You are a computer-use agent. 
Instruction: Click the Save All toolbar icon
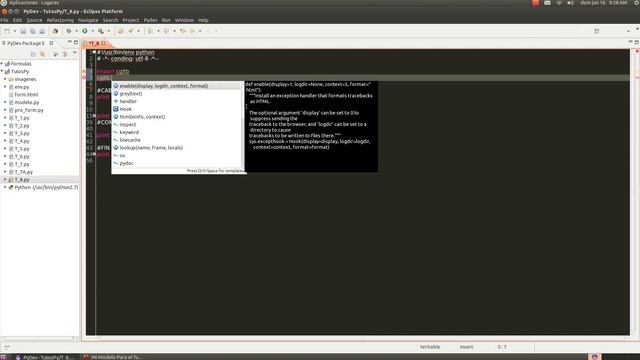coord(33,31)
